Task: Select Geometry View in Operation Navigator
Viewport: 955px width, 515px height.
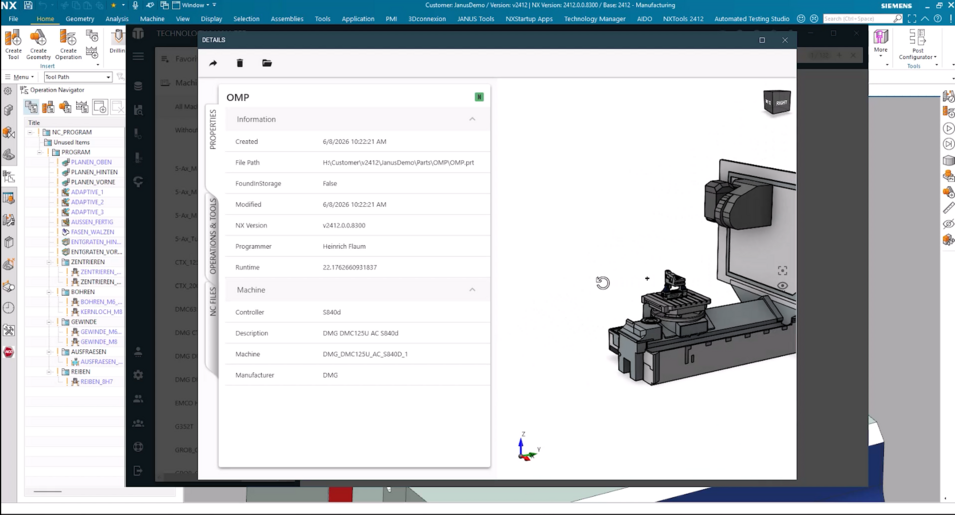Action: pyautogui.click(x=65, y=108)
